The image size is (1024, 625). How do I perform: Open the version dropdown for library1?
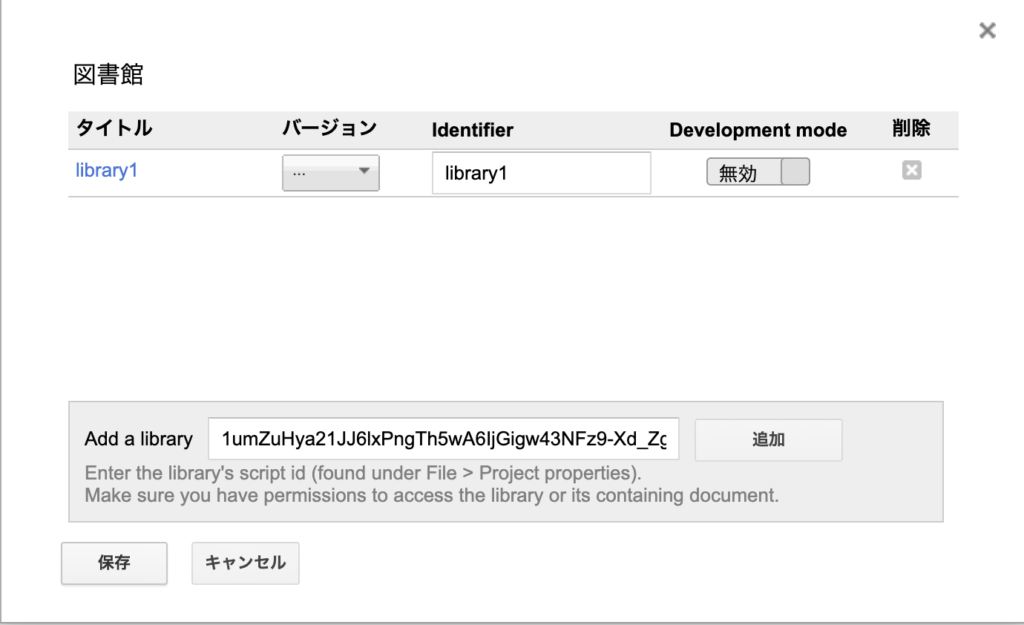tap(330, 172)
